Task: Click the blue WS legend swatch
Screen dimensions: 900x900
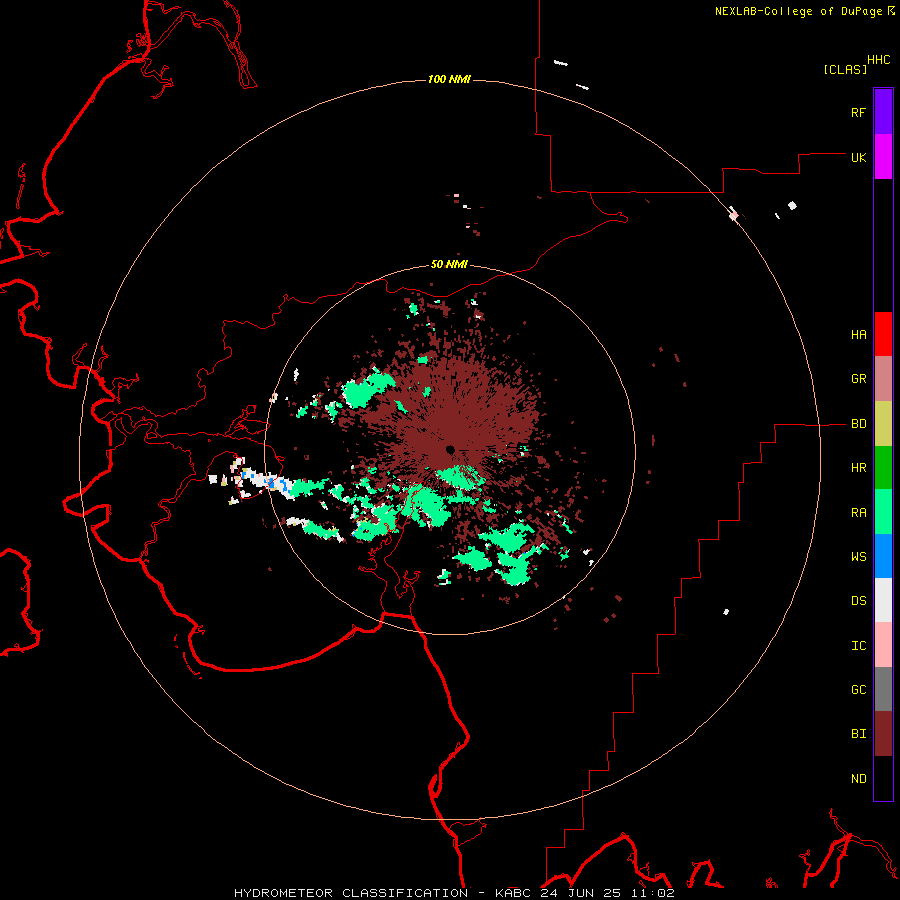Action: (x=883, y=556)
